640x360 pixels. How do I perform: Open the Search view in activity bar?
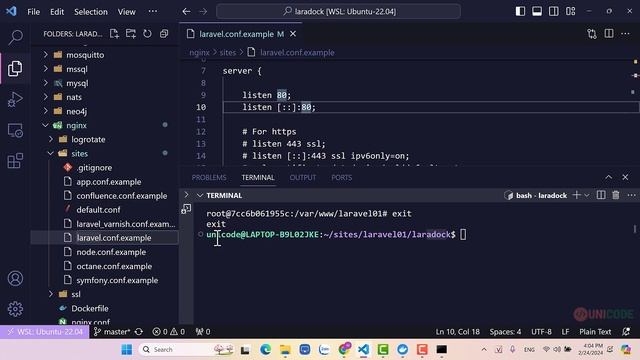click(15, 37)
